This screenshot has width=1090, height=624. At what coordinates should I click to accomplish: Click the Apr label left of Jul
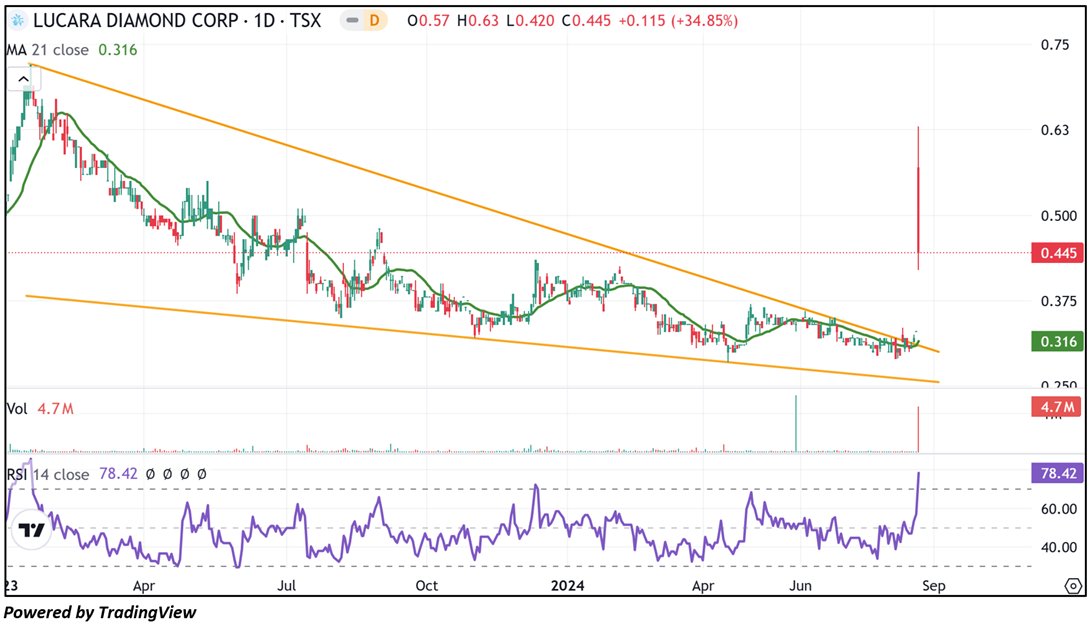[144, 586]
